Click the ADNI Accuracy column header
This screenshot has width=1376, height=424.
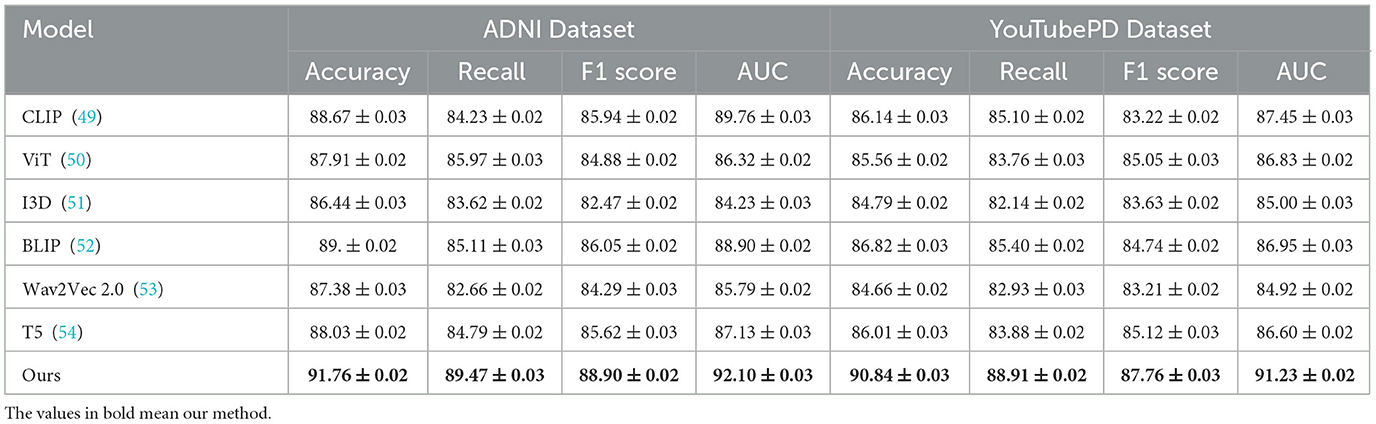click(x=357, y=72)
